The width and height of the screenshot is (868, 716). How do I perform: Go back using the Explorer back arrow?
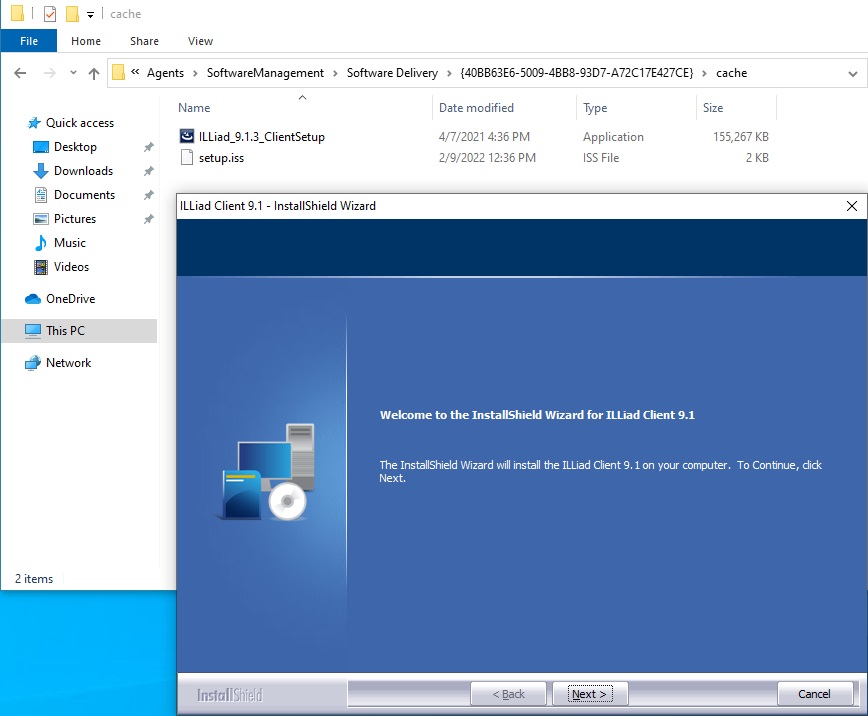pyautogui.click(x=20, y=73)
